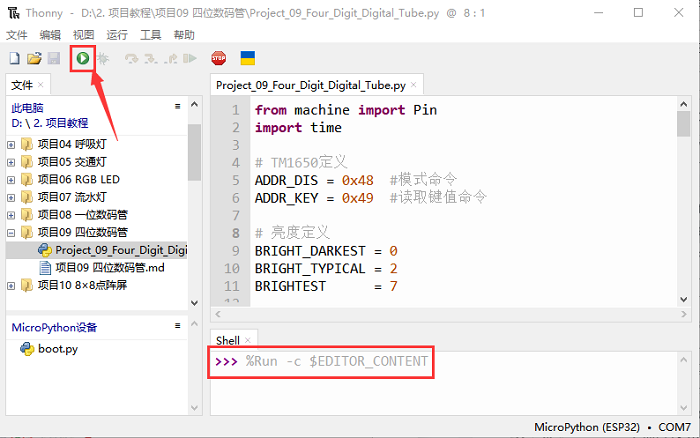Screen dimensions: 700x438
Task: Close the Project_09_Four_Digit_Digital_Tube.py editor tab
Action: pyautogui.click(x=412, y=86)
